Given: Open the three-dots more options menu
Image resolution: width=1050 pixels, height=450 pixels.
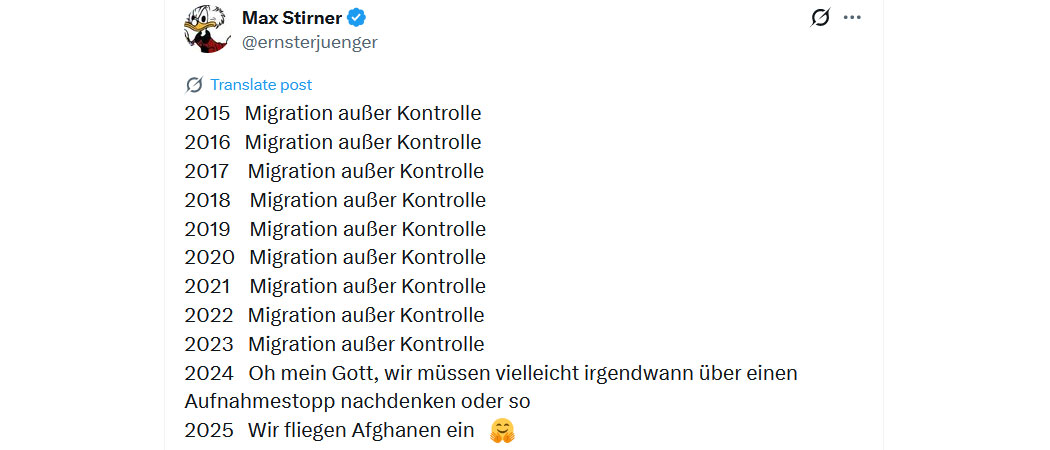Looking at the screenshot, I should point(852,17).
